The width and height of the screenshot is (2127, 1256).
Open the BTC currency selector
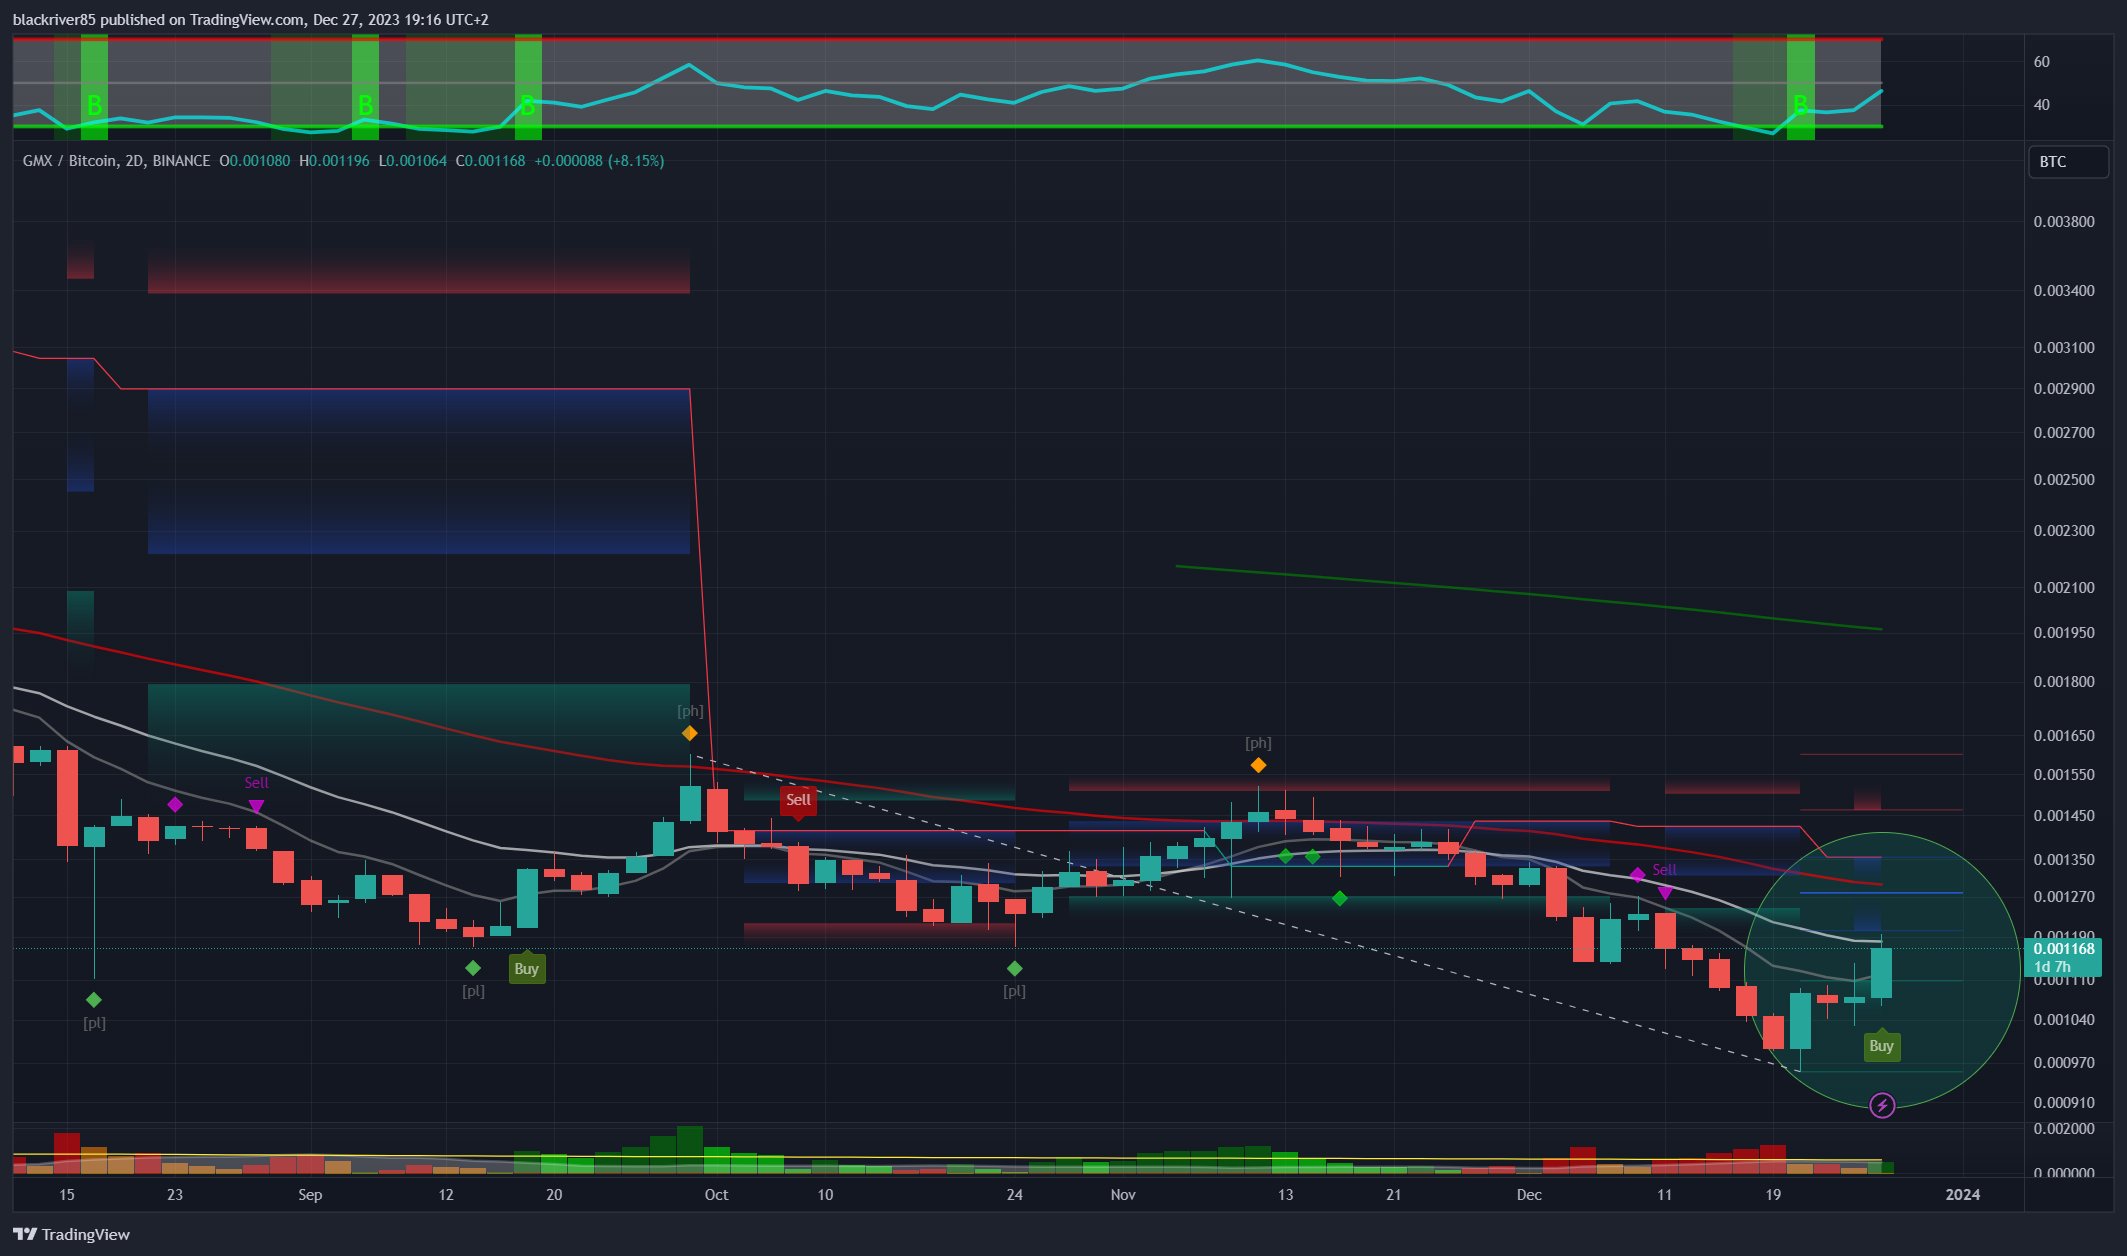[x=2068, y=162]
